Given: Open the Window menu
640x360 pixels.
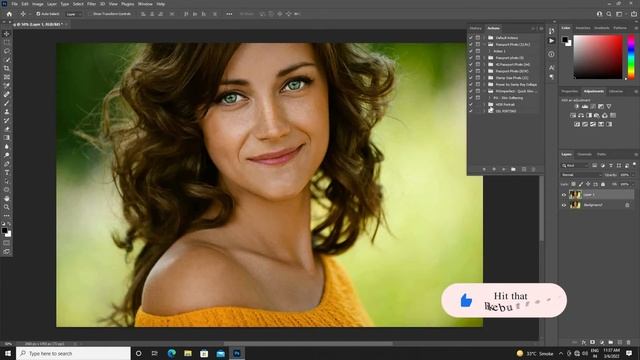Looking at the screenshot, I should (145, 4).
